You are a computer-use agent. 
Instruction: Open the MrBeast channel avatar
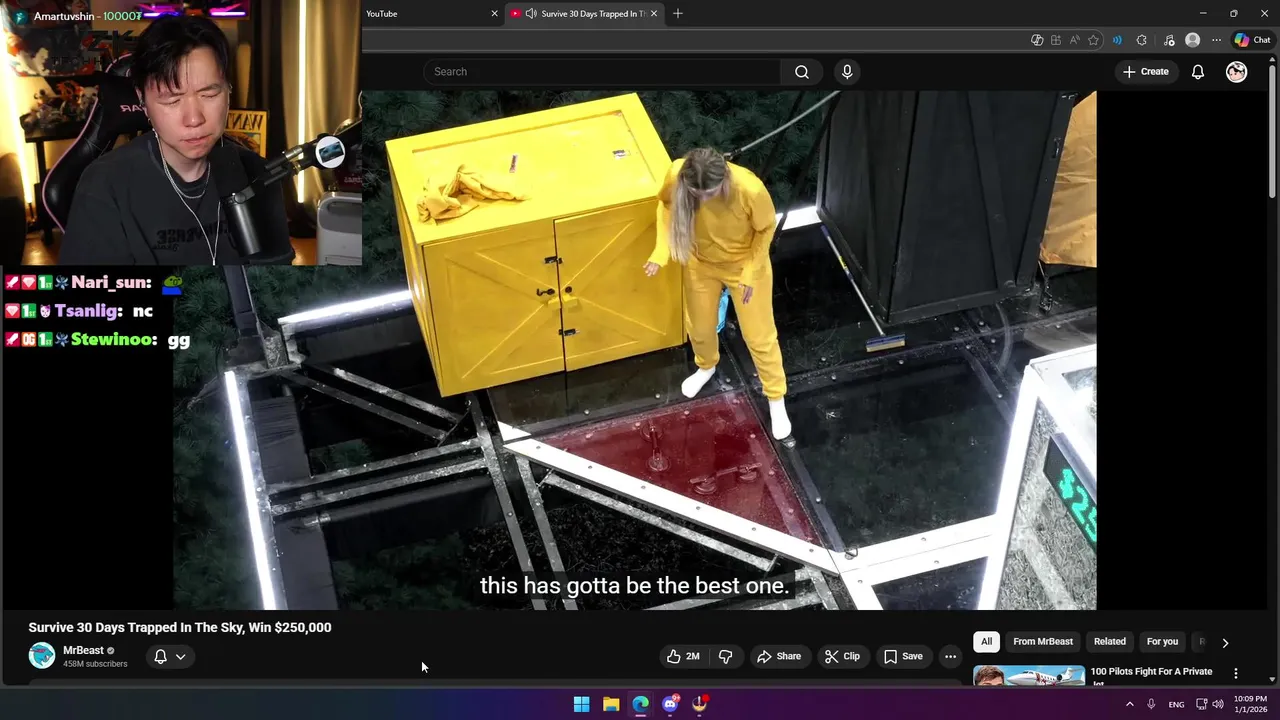[42, 656]
